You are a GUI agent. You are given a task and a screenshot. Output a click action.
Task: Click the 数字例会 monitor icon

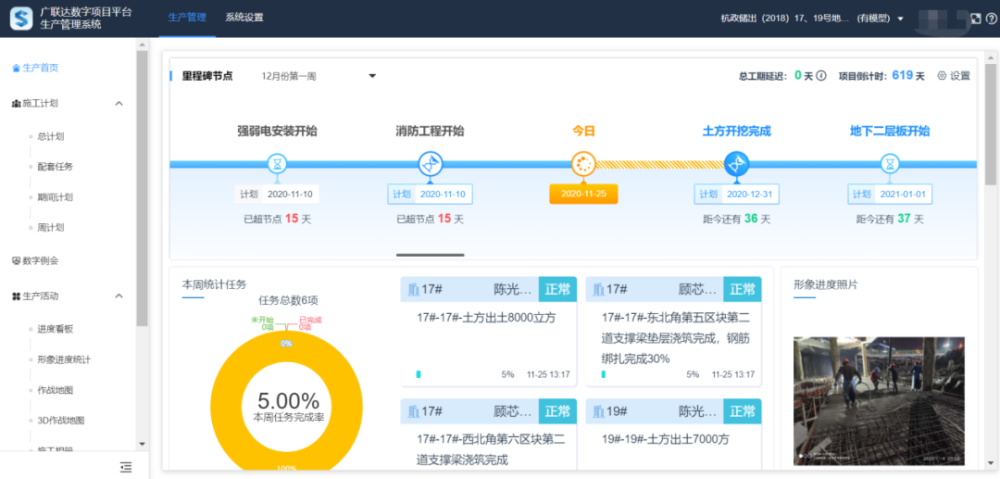16,261
